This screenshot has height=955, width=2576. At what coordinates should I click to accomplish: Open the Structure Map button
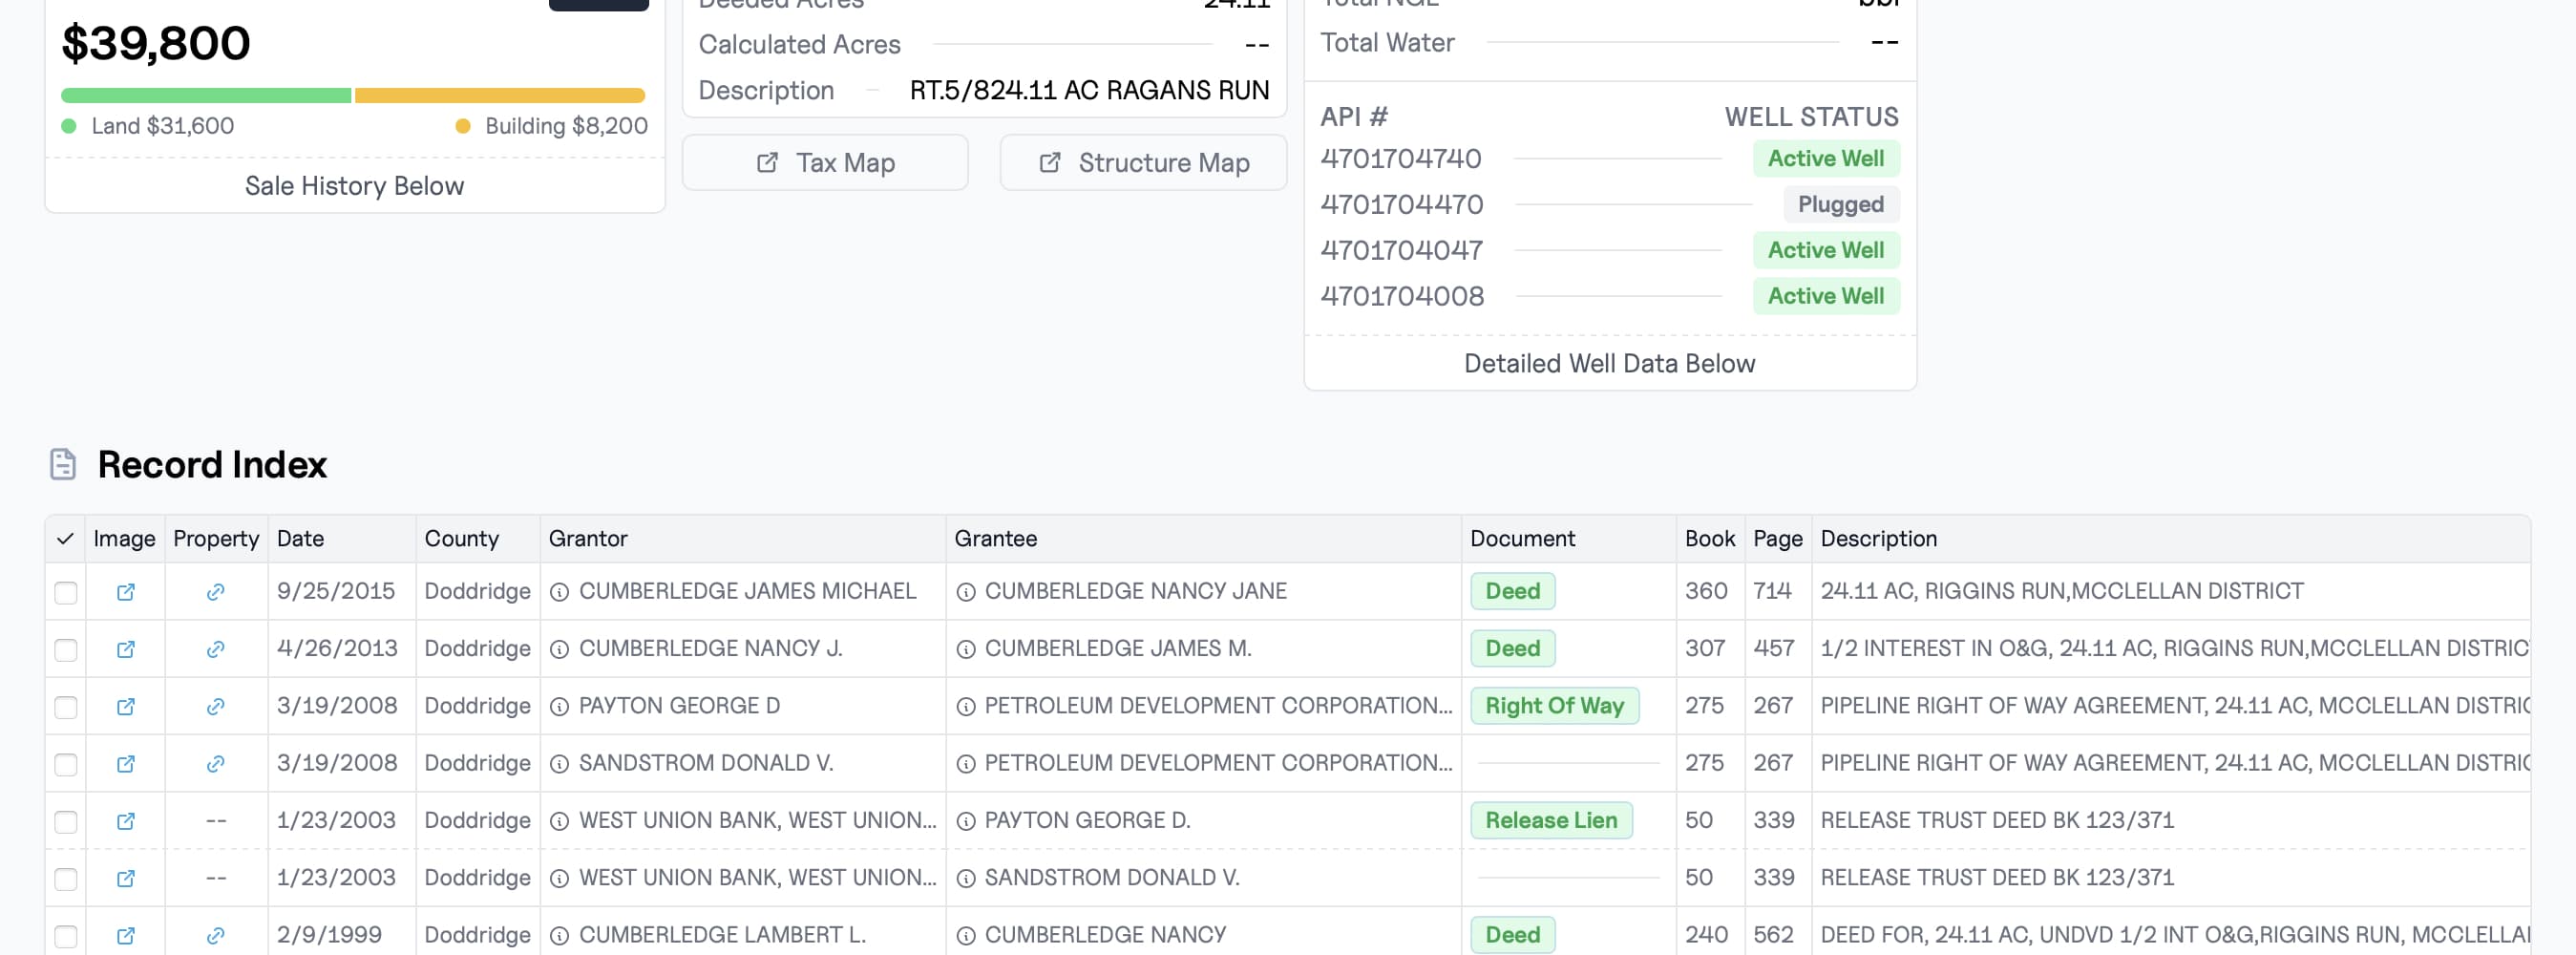[x=1143, y=163]
